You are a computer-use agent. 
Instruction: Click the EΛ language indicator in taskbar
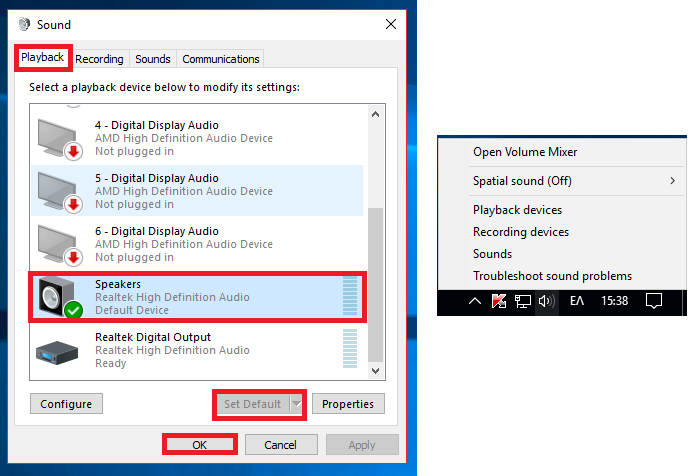(x=578, y=301)
